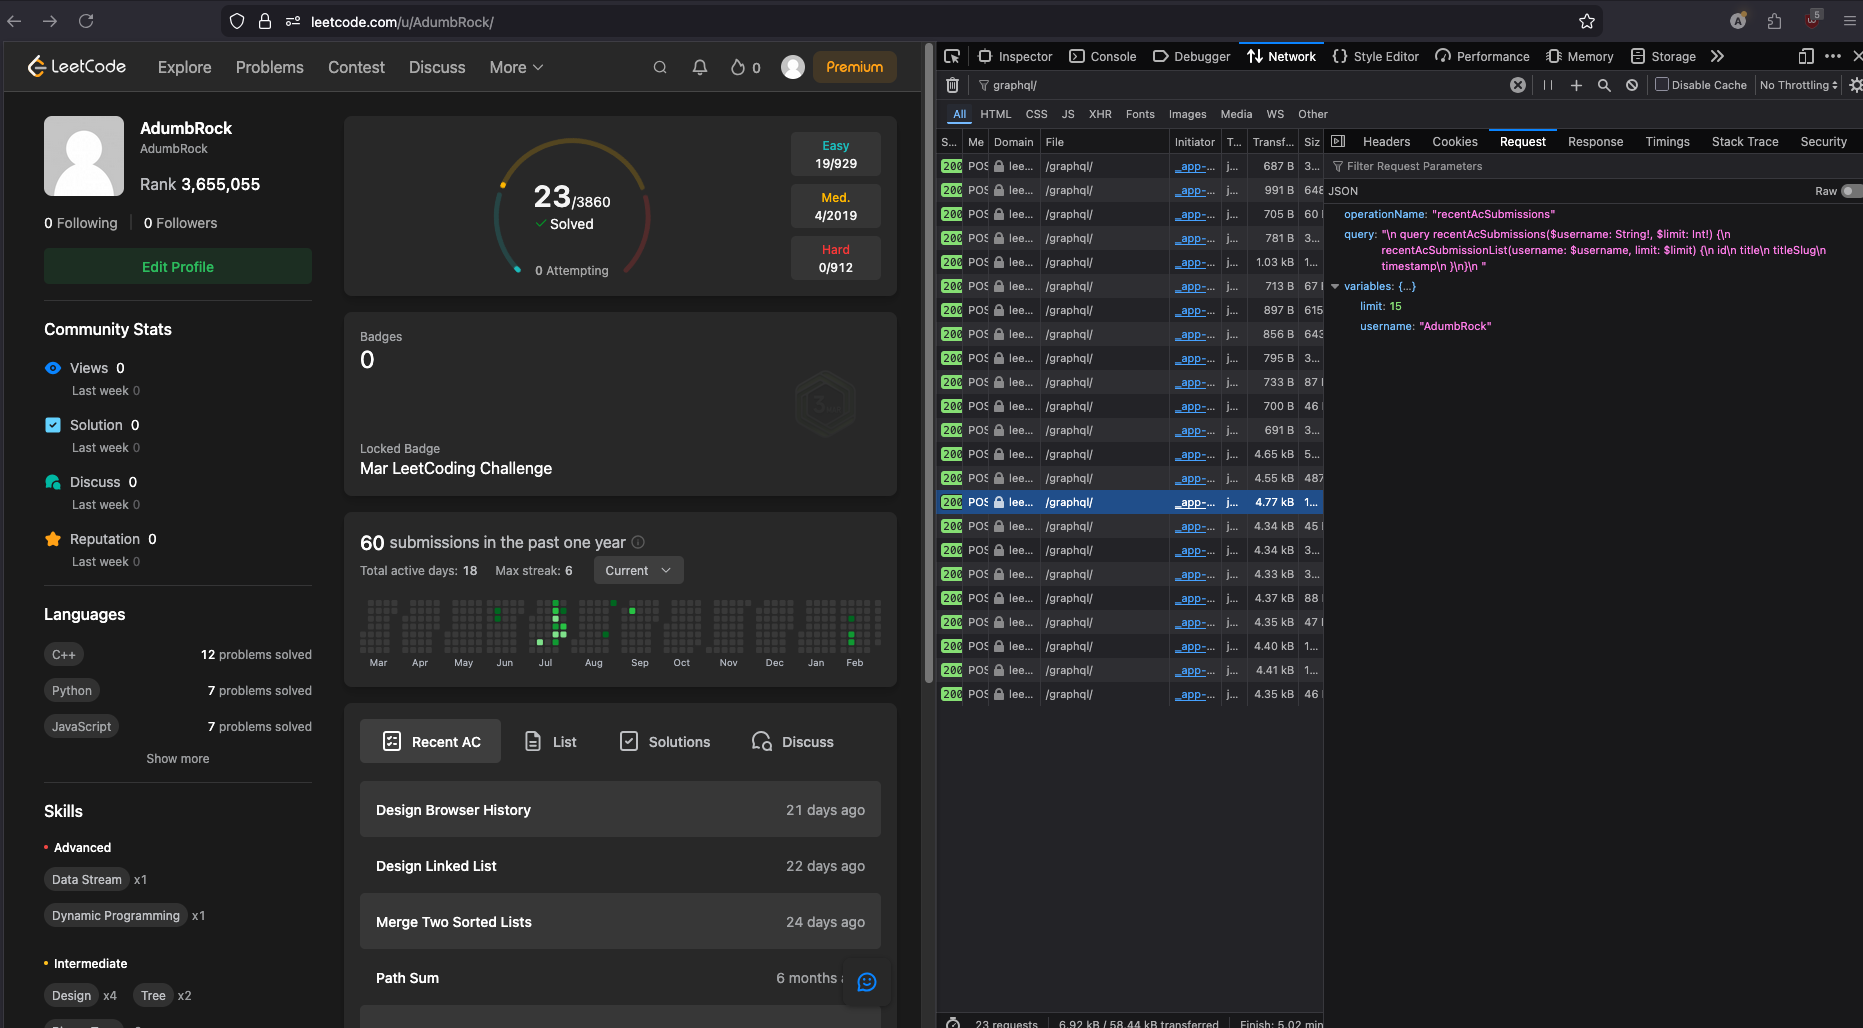Open DevTools three-dot options menu
The width and height of the screenshot is (1863, 1028).
tap(1833, 56)
